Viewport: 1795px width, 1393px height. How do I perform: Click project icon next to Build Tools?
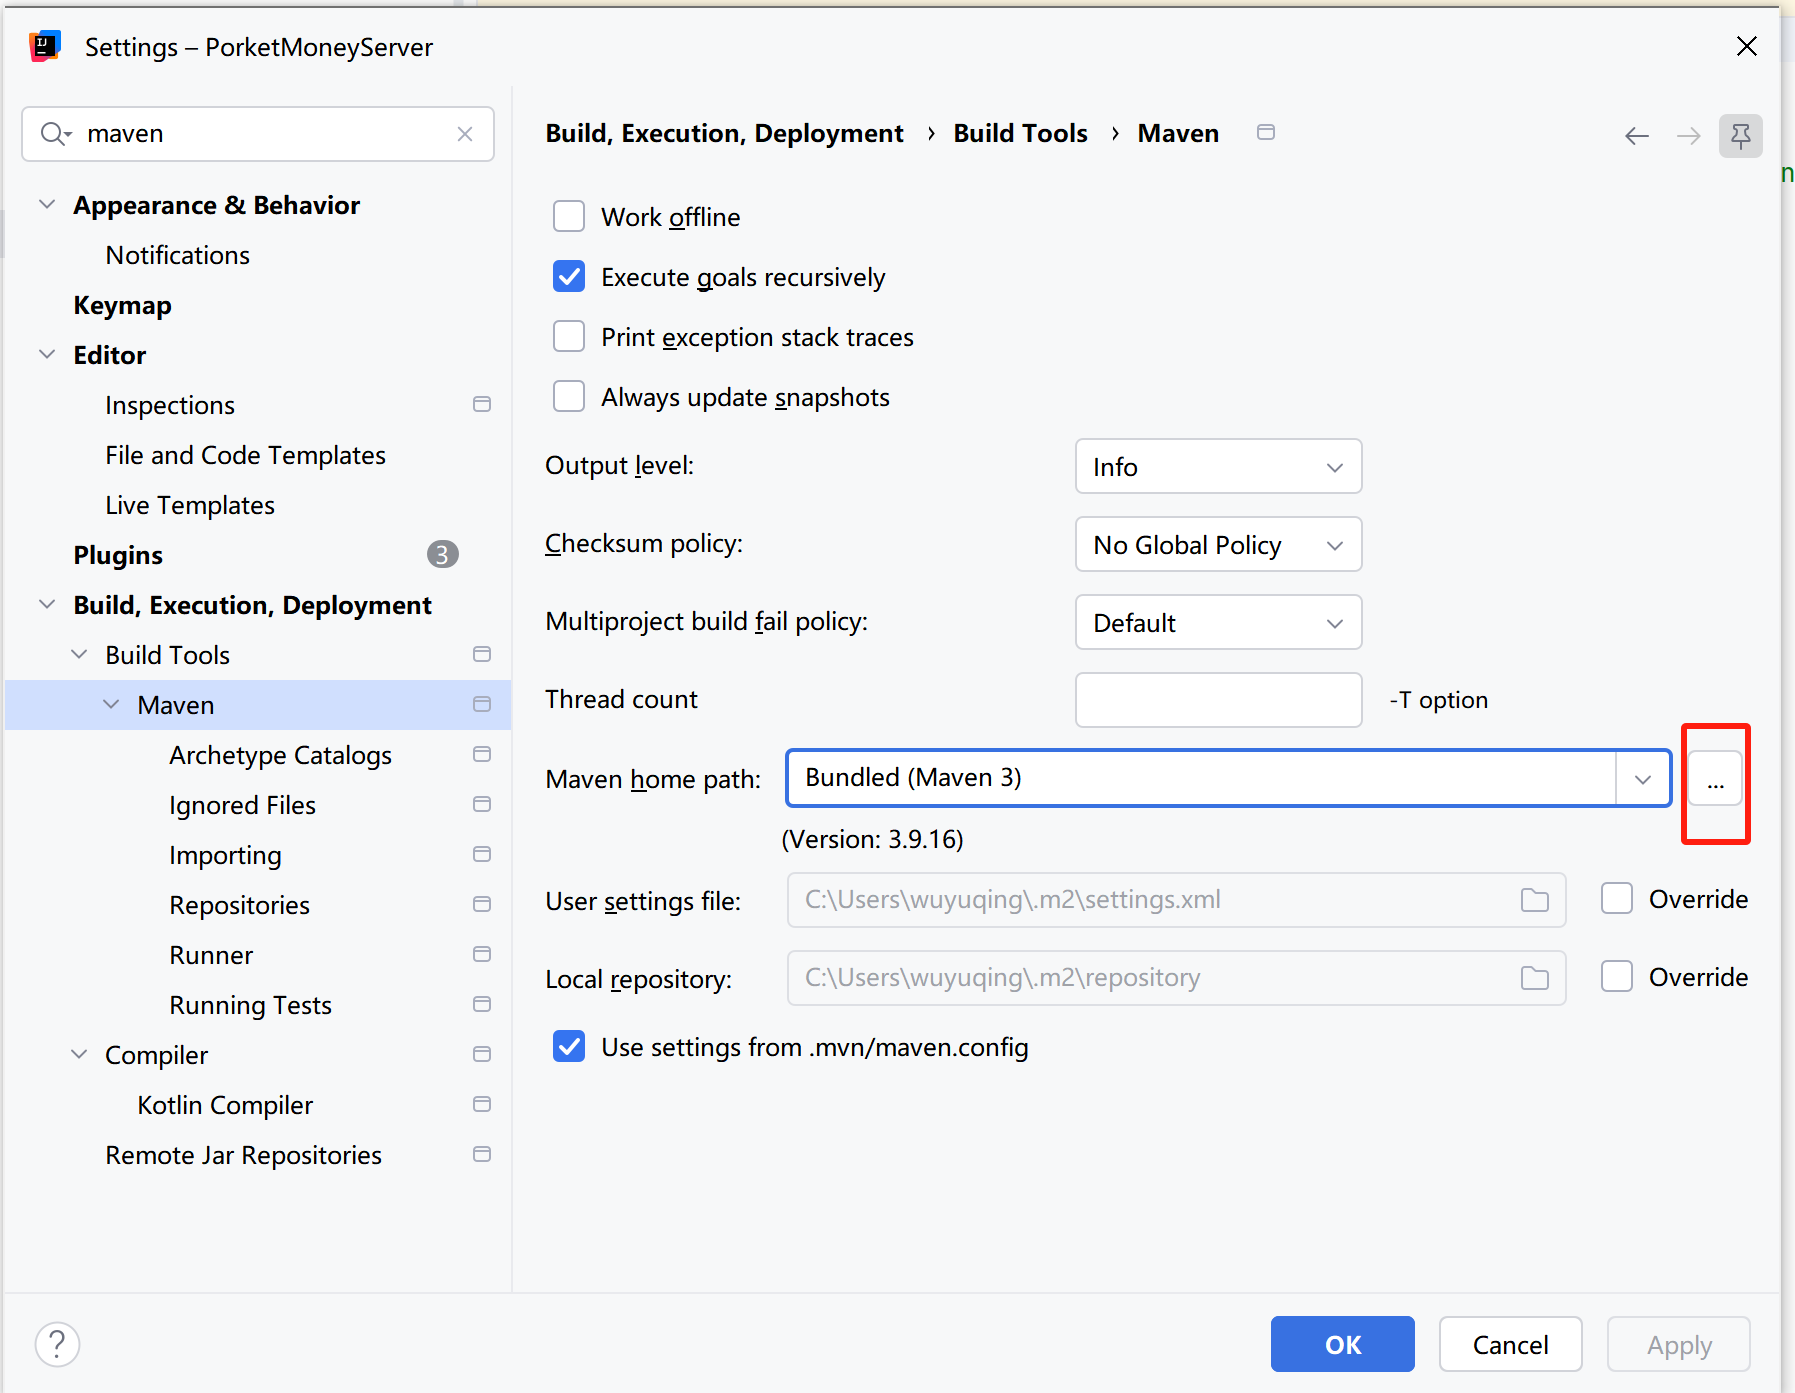pyautogui.click(x=482, y=655)
